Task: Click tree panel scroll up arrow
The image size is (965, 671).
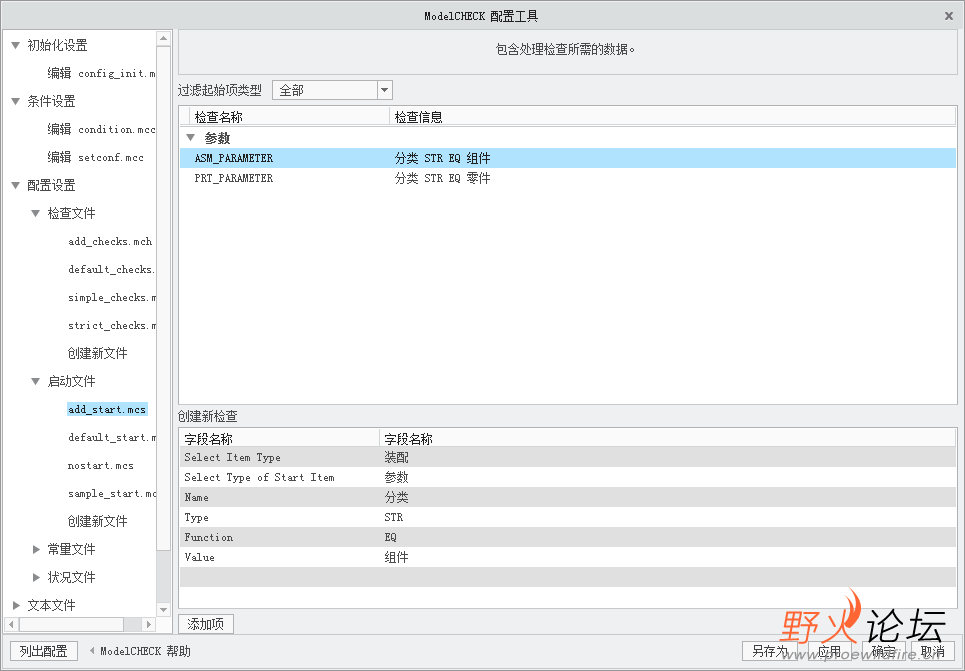Action: tap(163, 38)
